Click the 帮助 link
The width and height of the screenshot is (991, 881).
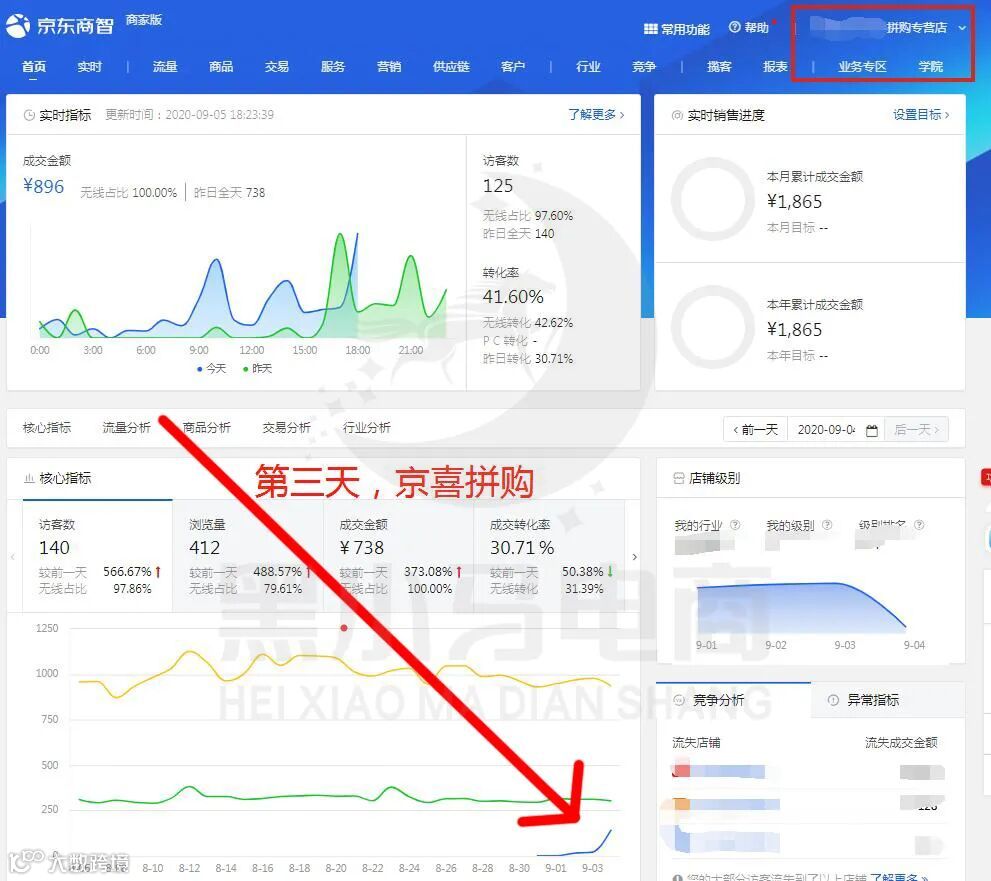(x=749, y=27)
